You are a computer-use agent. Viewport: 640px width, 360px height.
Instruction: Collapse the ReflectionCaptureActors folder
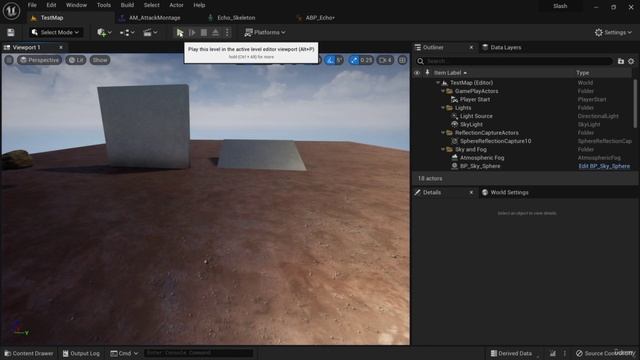tap(443, 133)
